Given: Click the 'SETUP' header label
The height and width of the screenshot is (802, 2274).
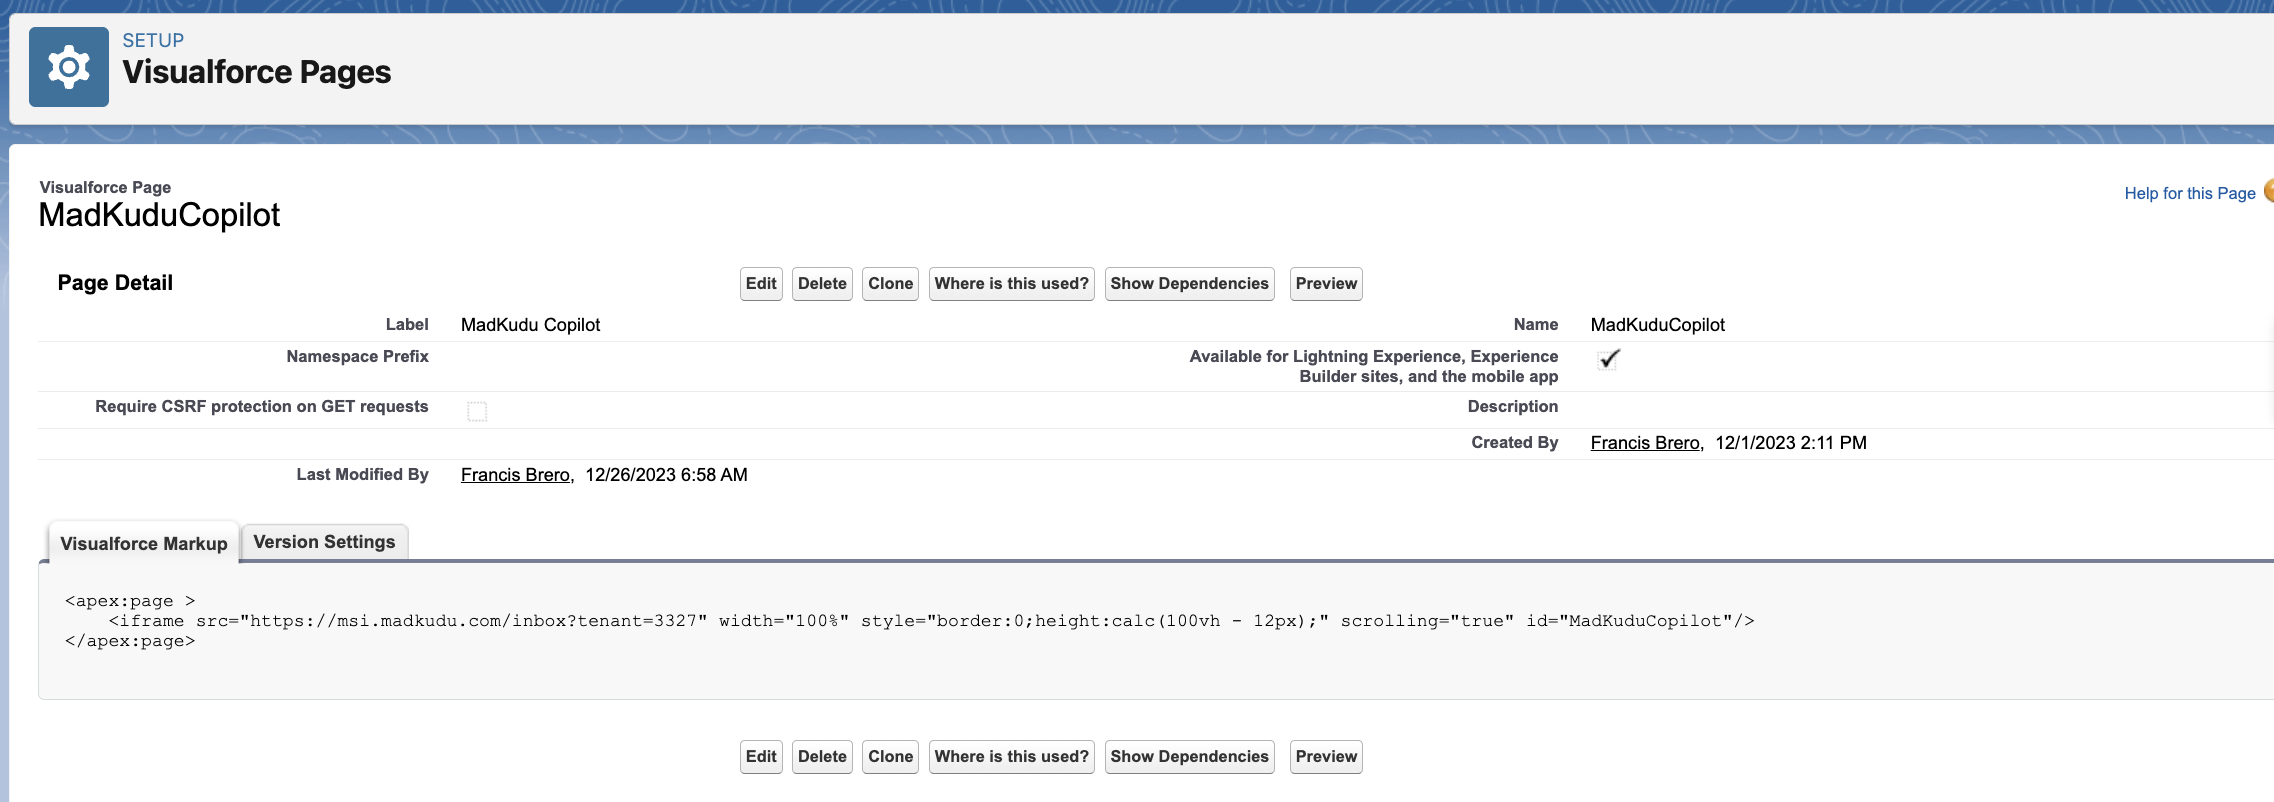Looking at the screenshot, I should 153,40.
